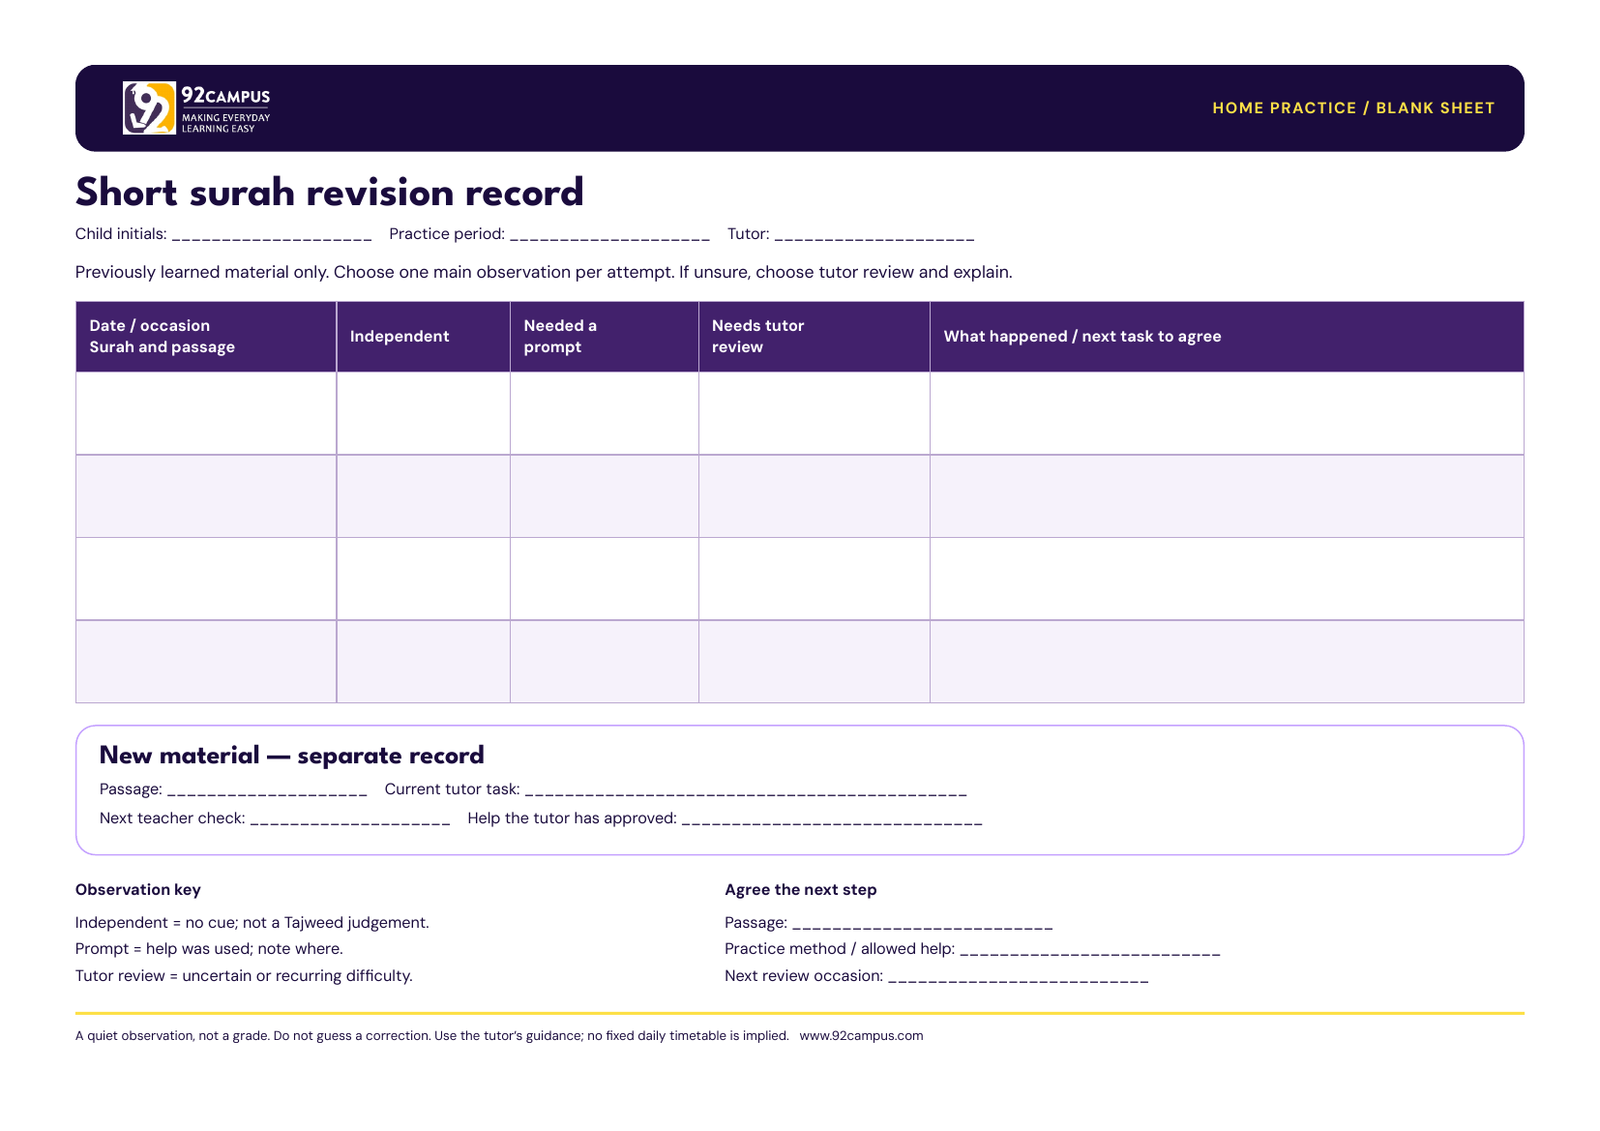Image resolution: width=1600 pixels, height=1131 pixels.
Task: Click the 'Agree the next step' heading
Action: click(801, 890)
